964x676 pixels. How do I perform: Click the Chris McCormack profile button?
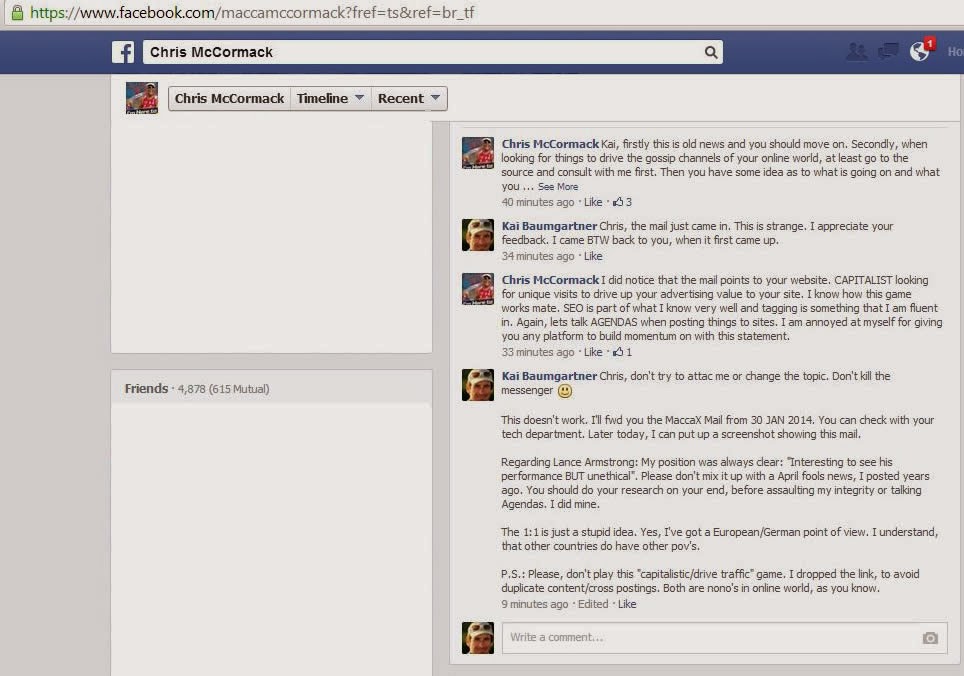pos(229,98)
